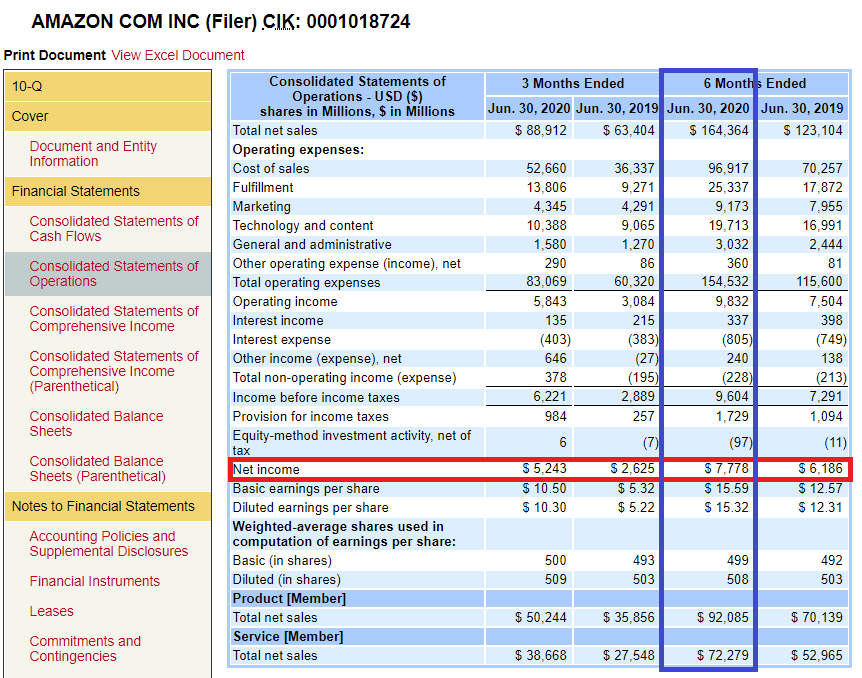862x678 pixels.
Task: Open the Financial Instruments note
Action: tap(95, 581)
